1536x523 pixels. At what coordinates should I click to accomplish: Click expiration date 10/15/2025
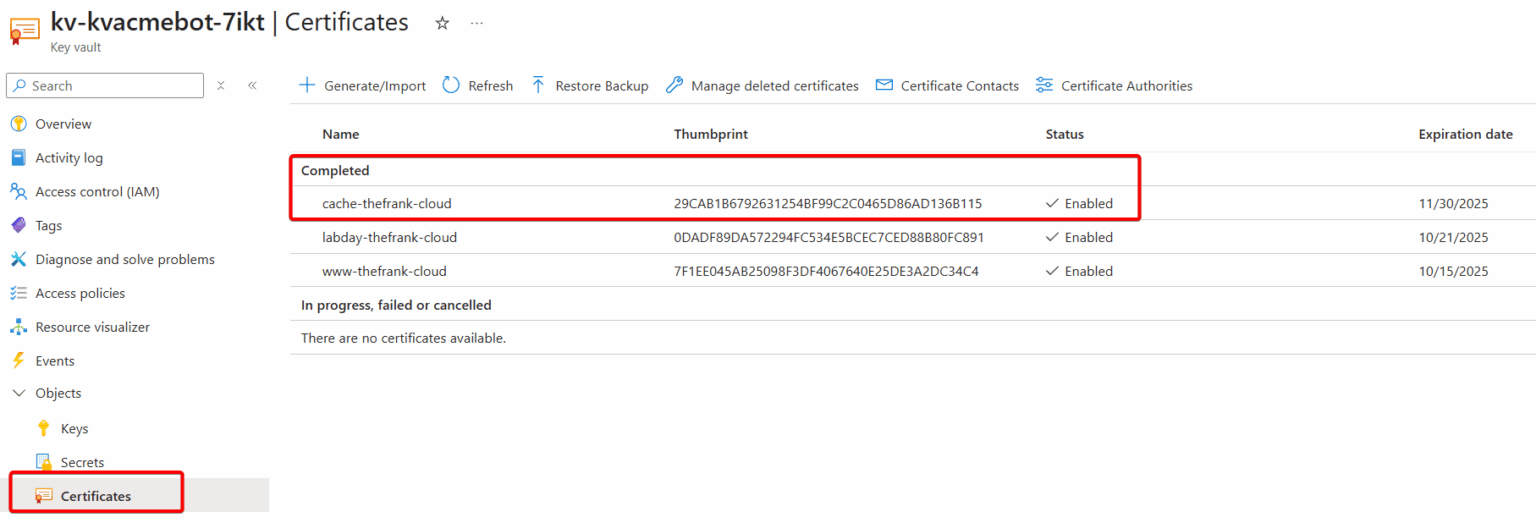click(1453, 271)
